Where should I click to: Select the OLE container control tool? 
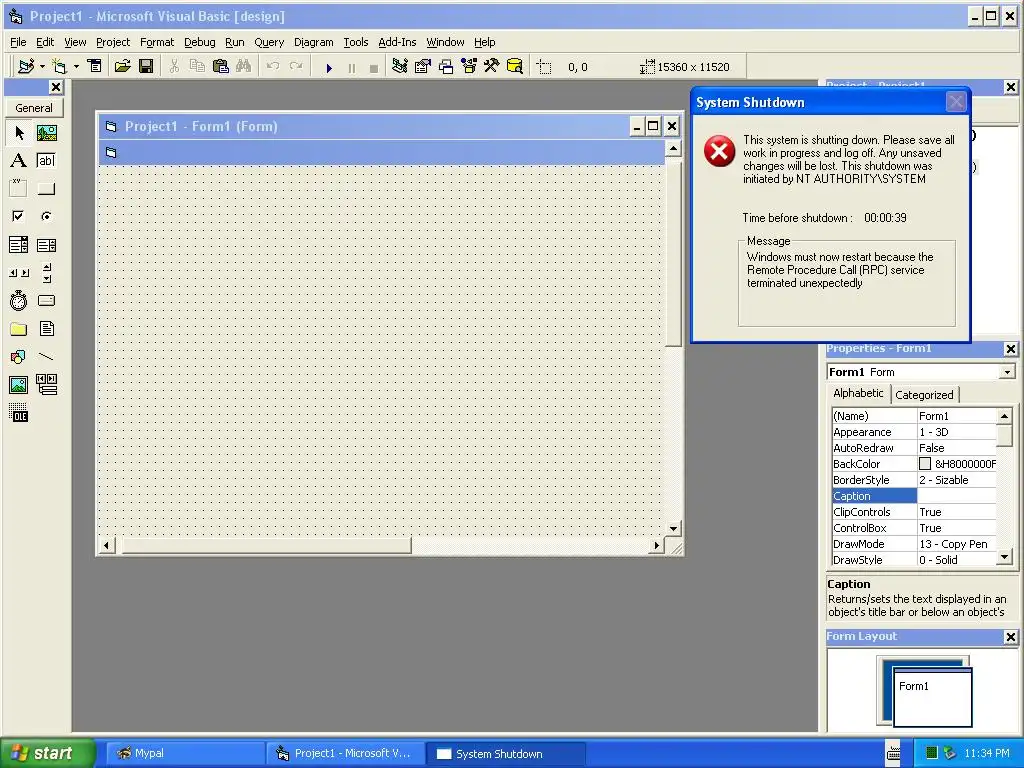tap(18, 413)
